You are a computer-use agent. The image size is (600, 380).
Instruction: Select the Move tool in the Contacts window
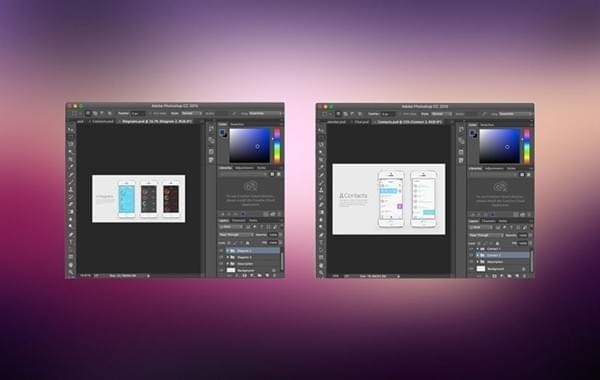pyautogui.click(x=321, y=130)
